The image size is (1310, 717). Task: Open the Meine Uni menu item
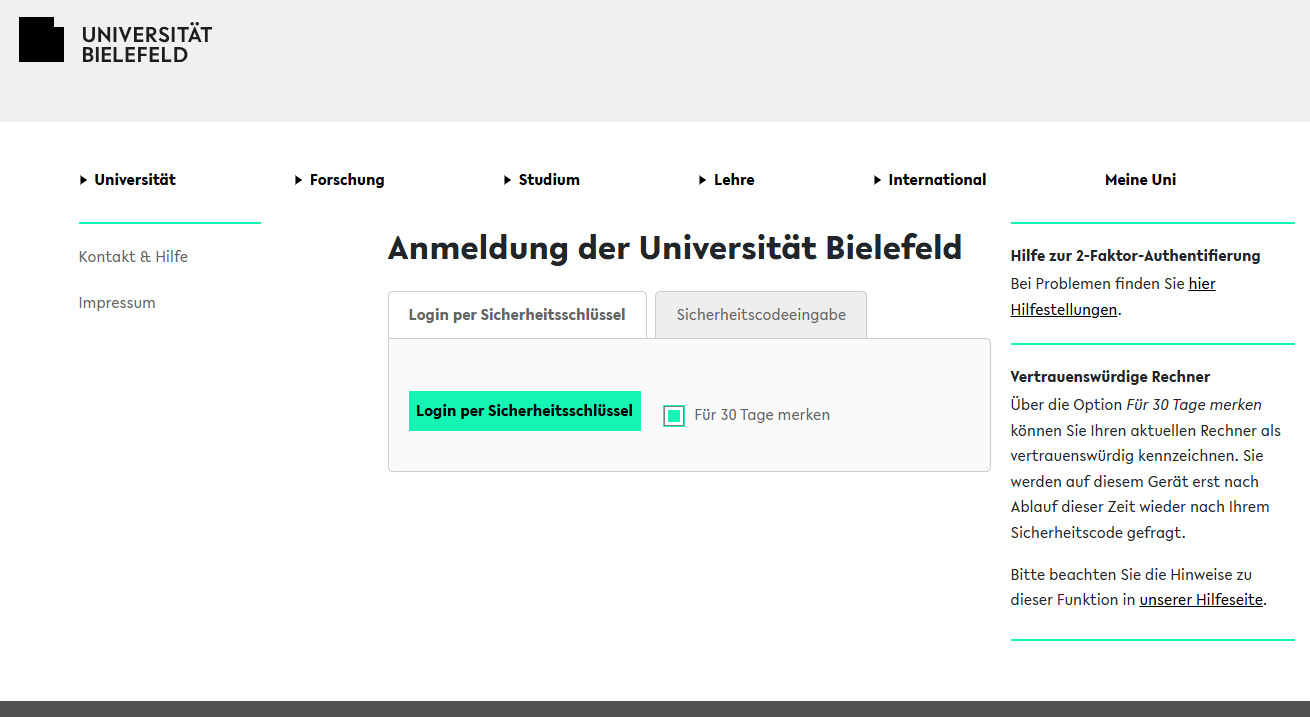coord(1140,180)
